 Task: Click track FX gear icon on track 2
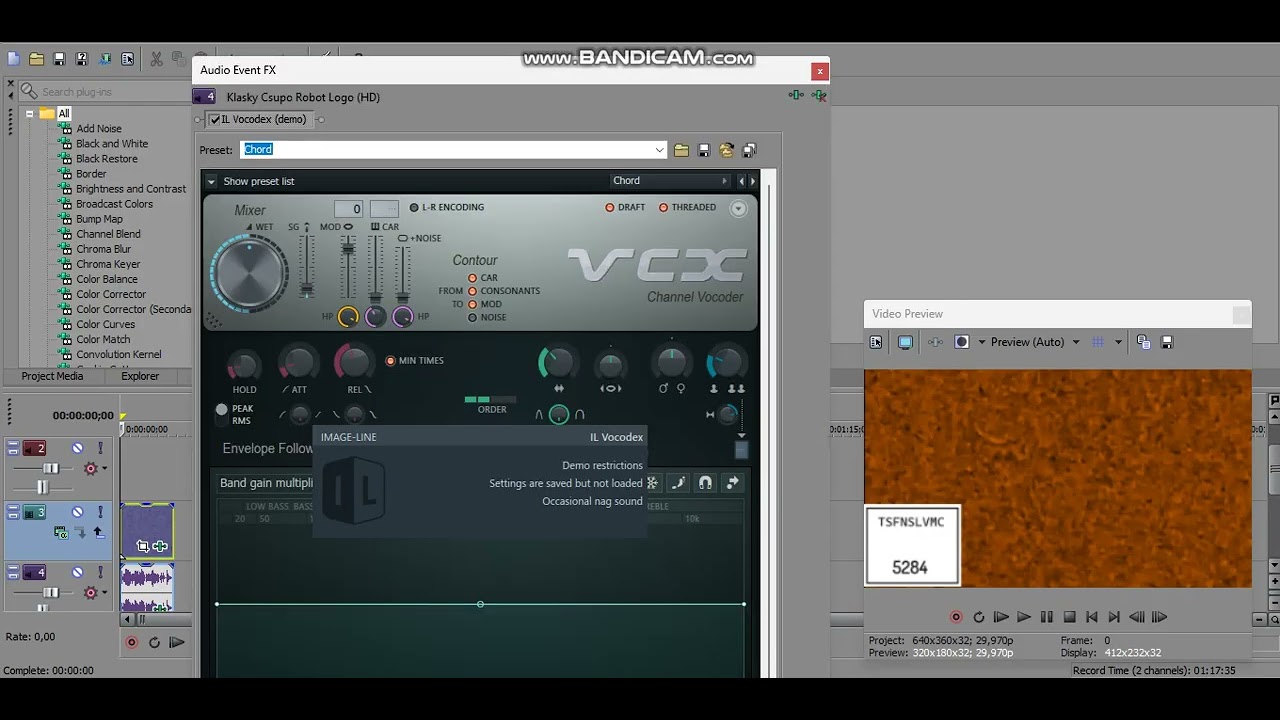point(91,468)
